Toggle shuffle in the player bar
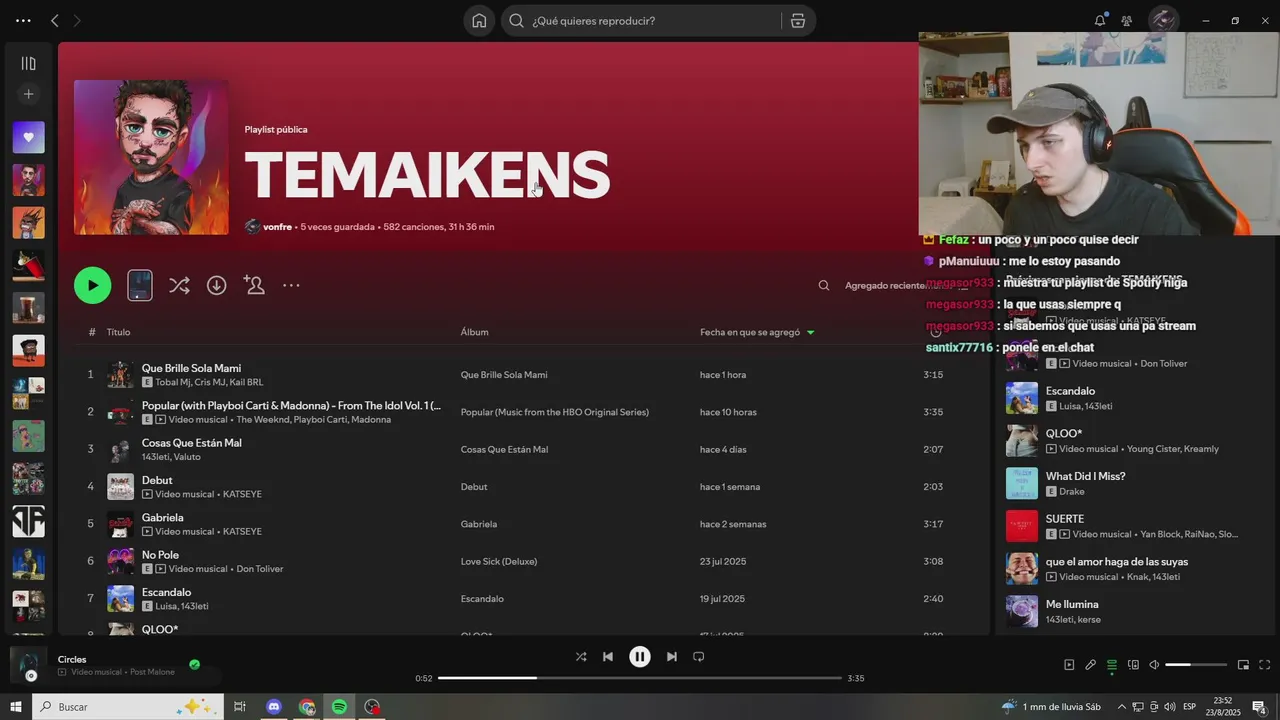Screen dimensions: 1280x720 pos(581,657)
